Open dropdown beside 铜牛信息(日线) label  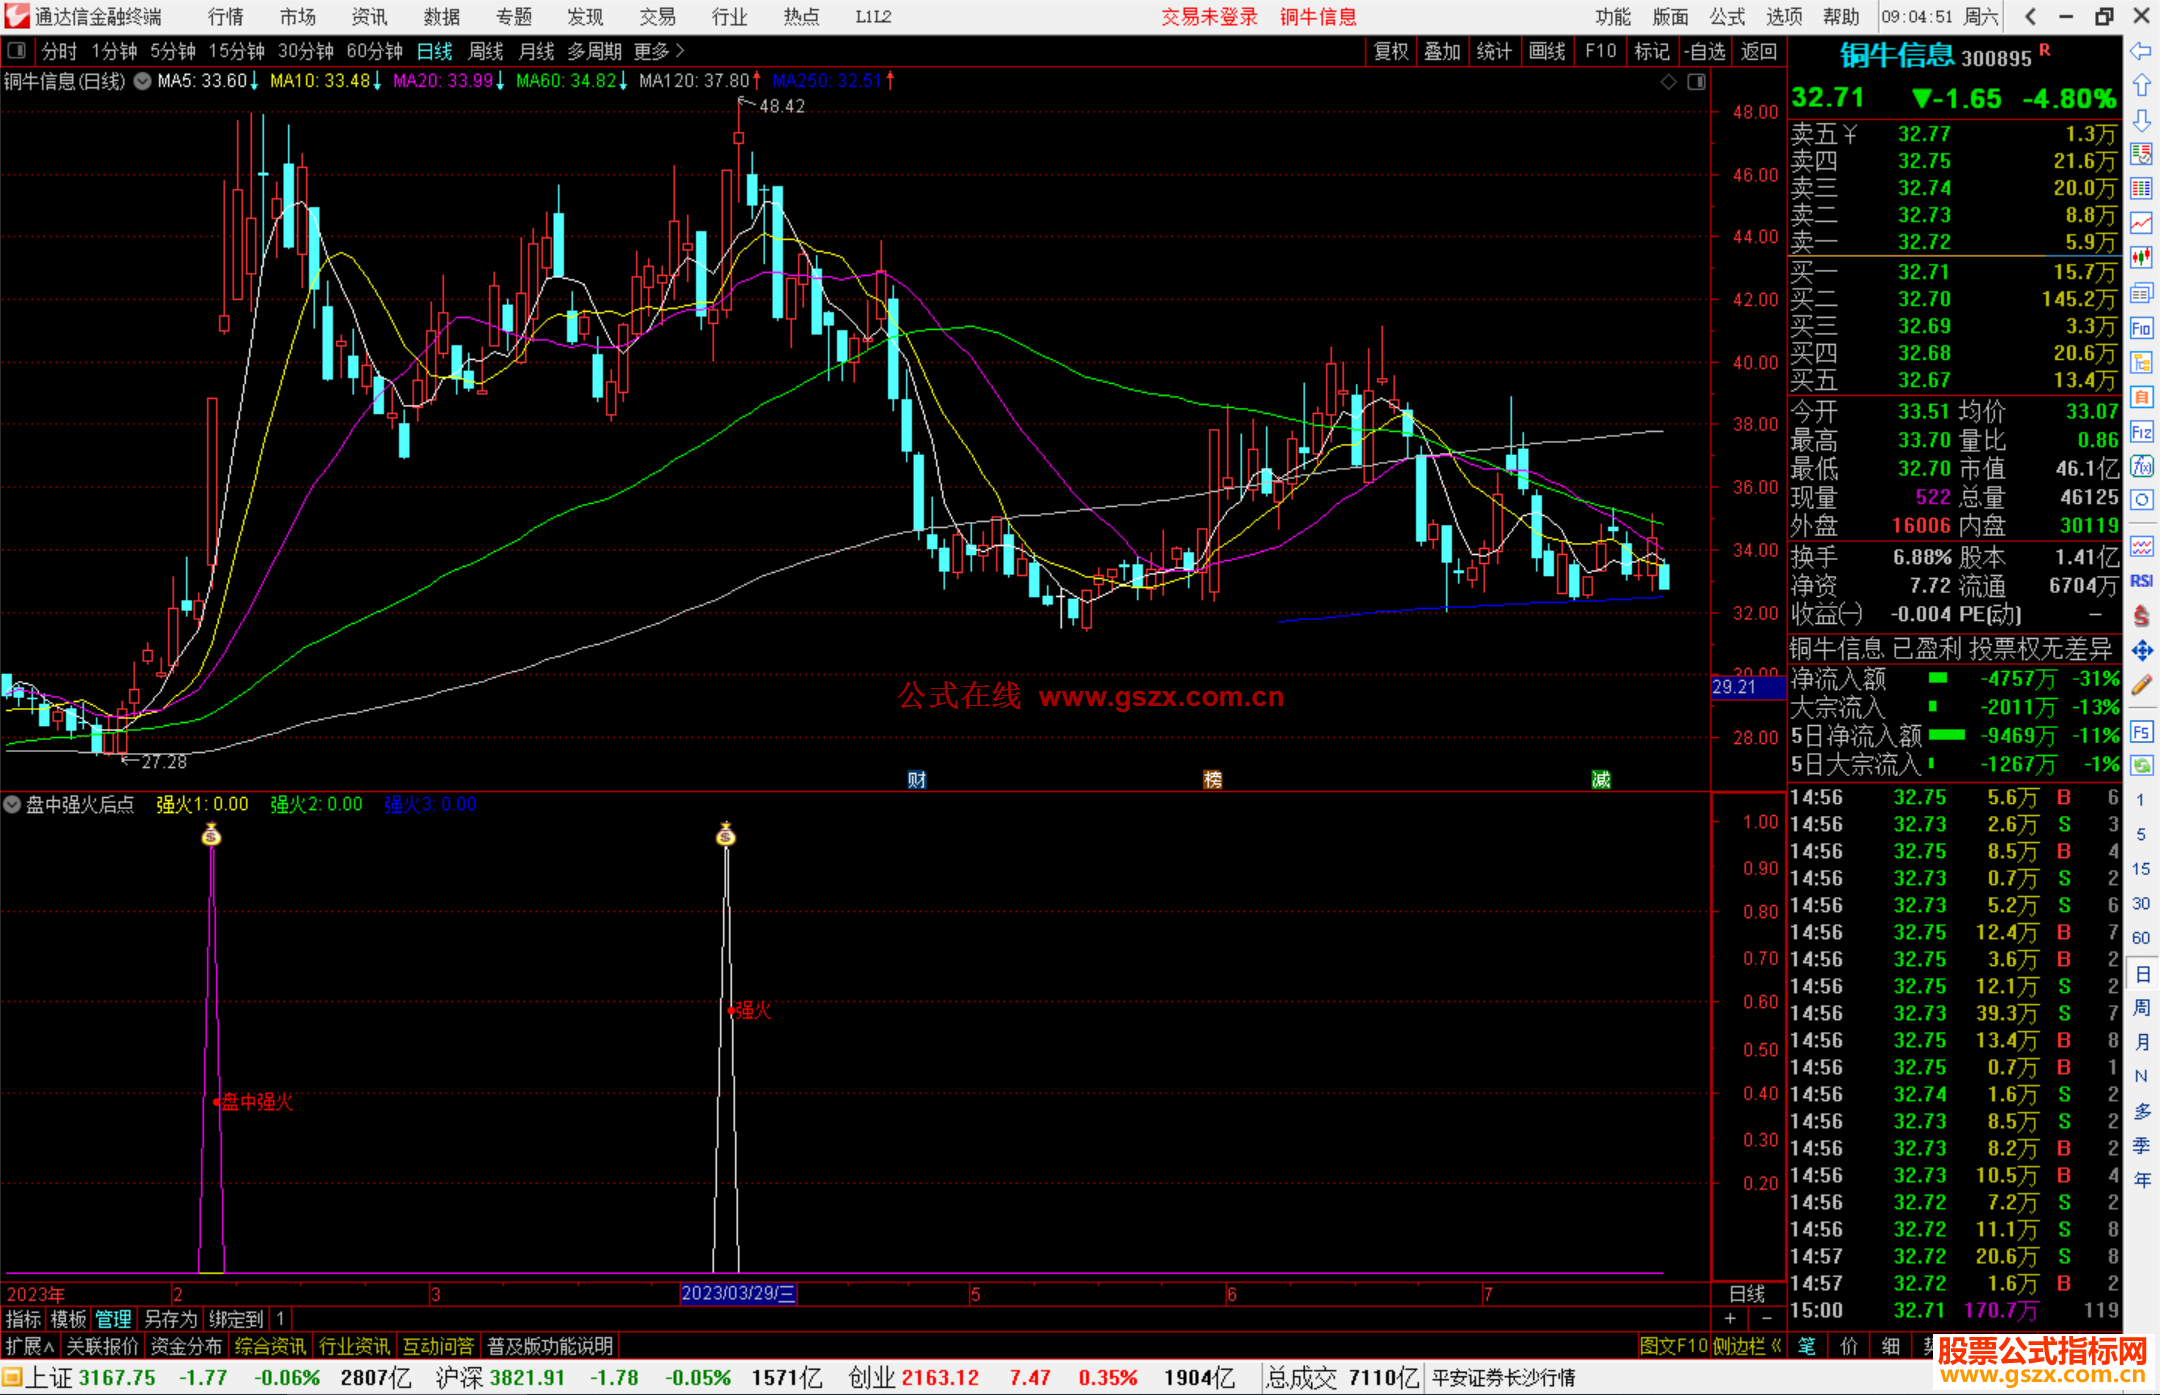tap(143, 81)
